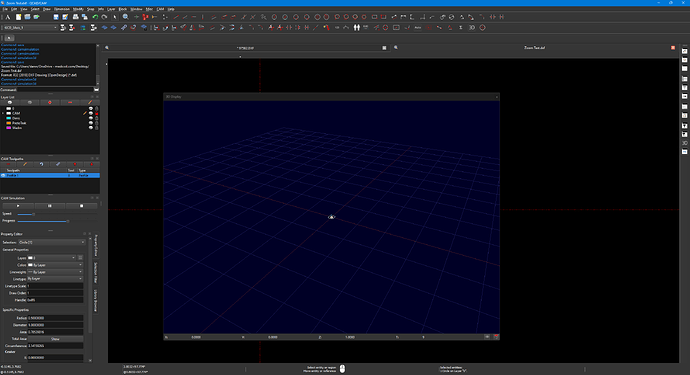Click the Hide All Layers icon
690x375 pixels.
tap(29, 102)
